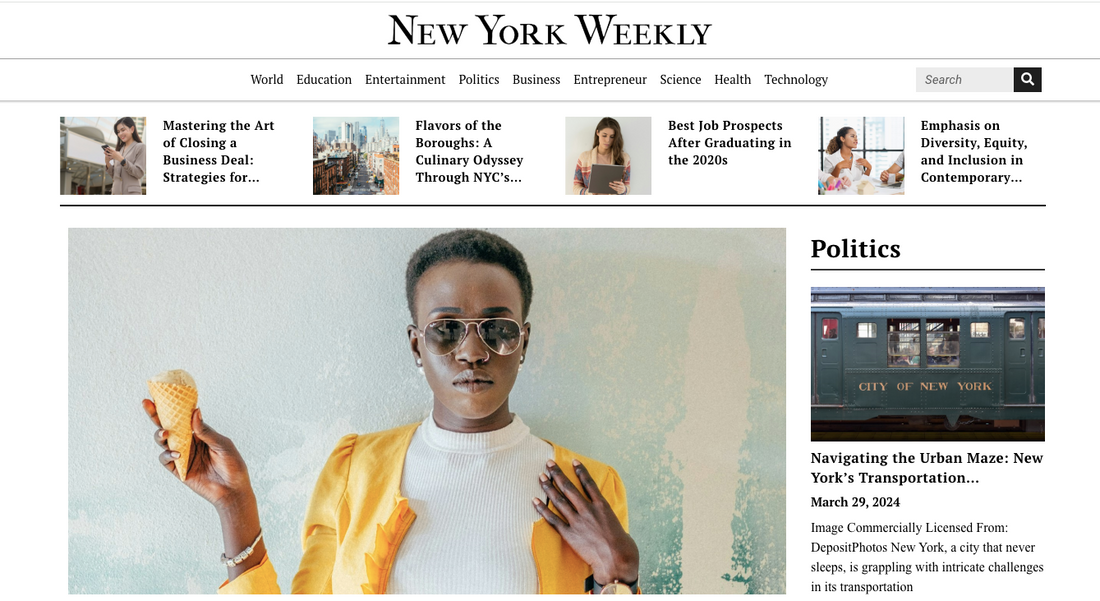Open the Science section
1100x601 pixels.
(680, 79)
